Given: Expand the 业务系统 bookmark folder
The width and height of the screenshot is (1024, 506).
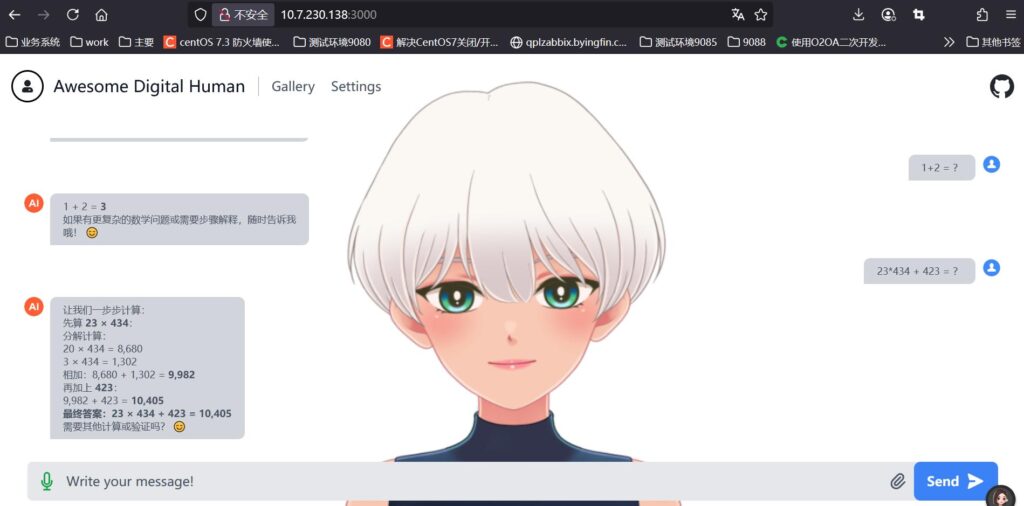Looking at the screenshot, I should pos(33,42).
